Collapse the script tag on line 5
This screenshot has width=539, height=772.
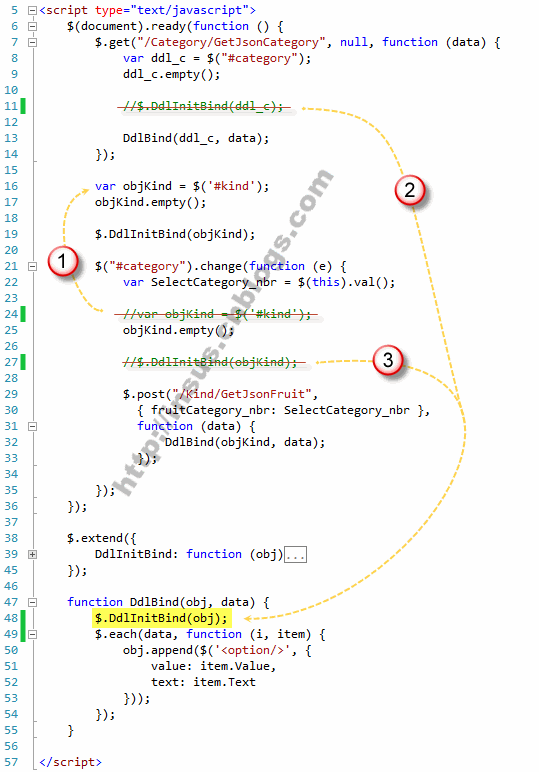click(32, 10)
